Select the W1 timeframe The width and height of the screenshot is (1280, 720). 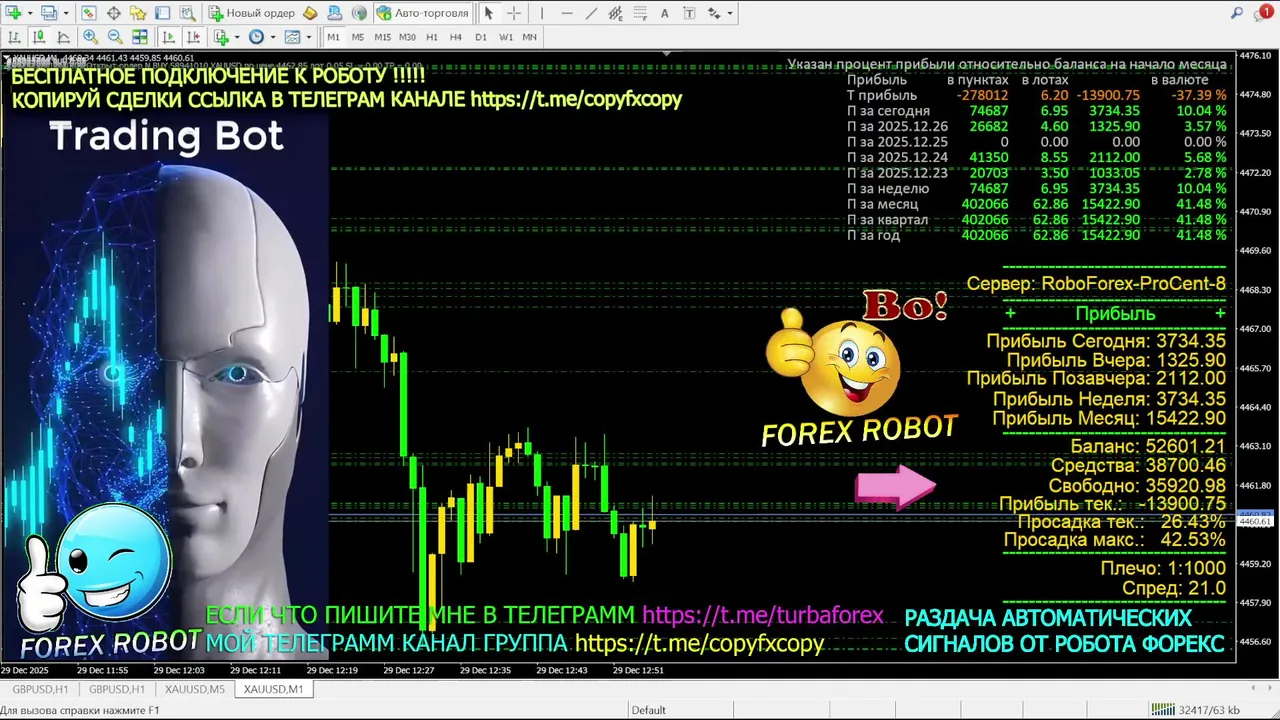pos(506,37)
